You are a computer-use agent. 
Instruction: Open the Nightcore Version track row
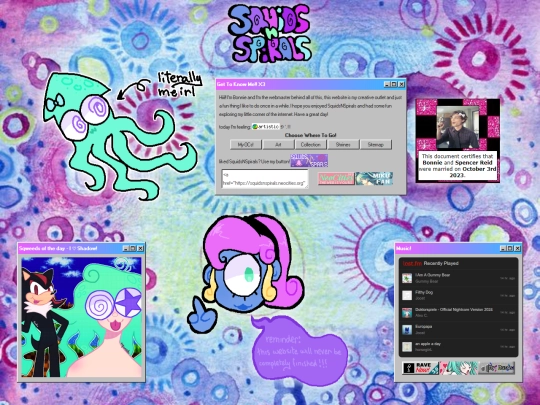(458, 312)
